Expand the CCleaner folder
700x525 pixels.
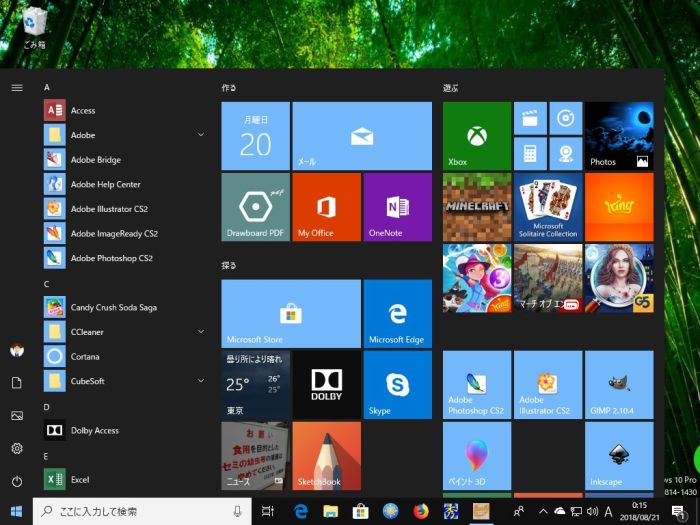click(x=201, y=331)
